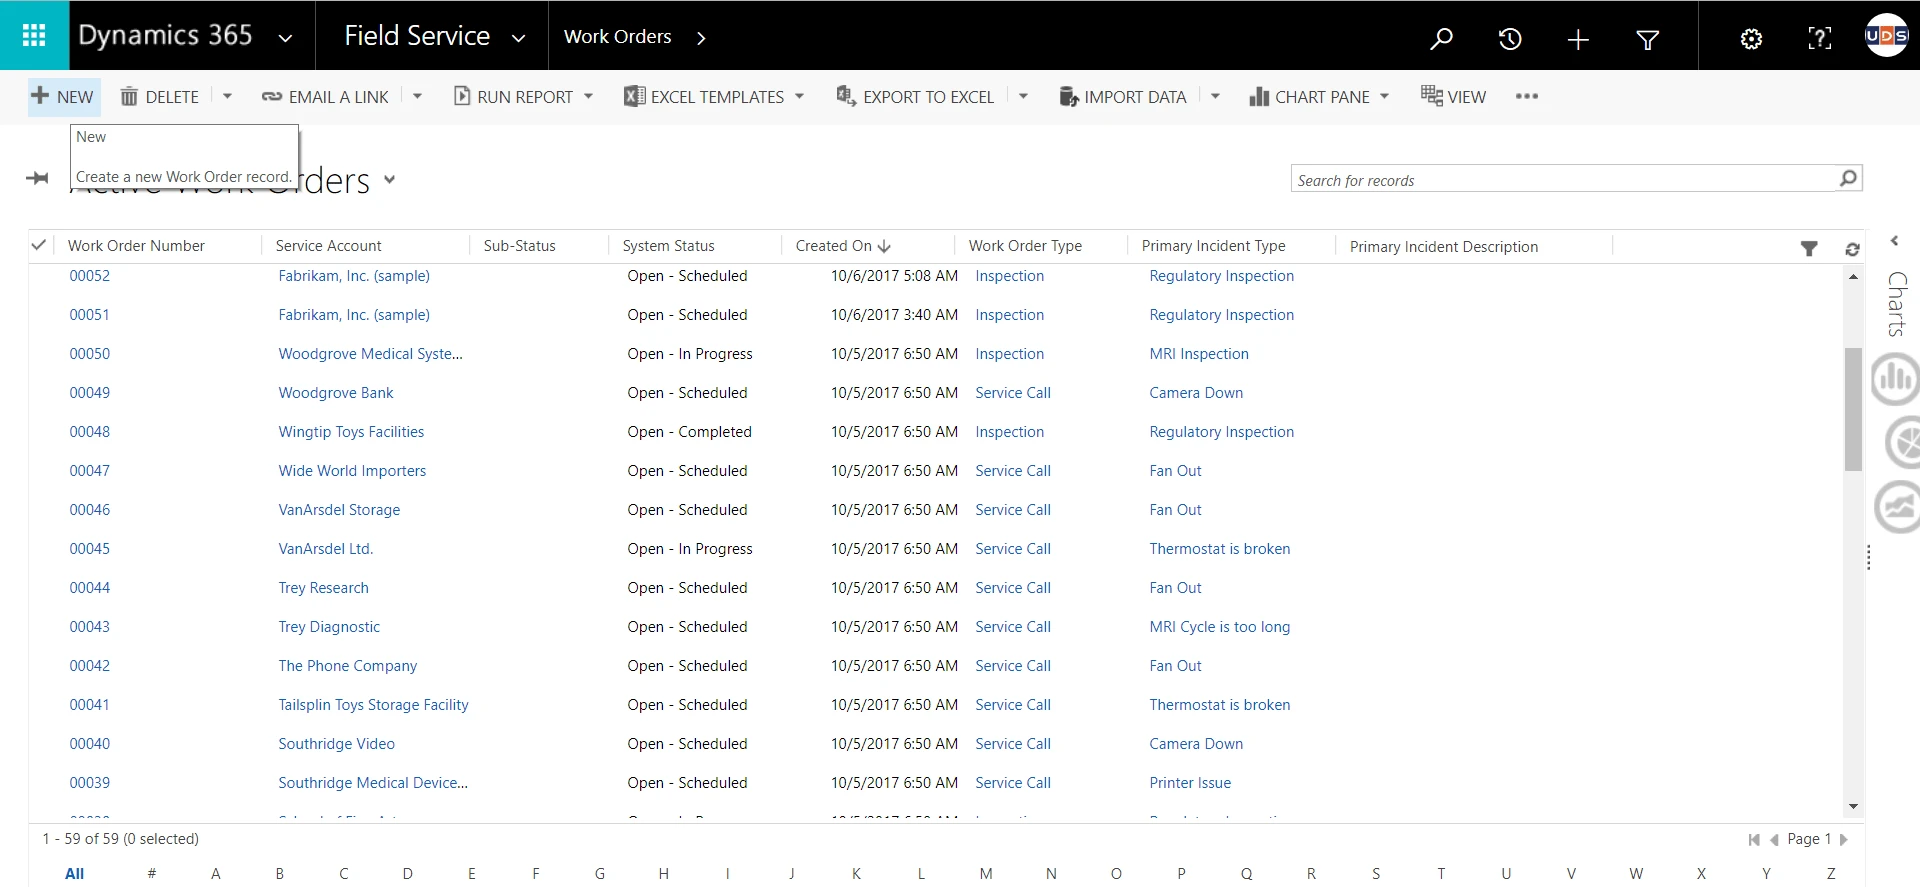Sort by System Status column header
Image resolution: width=1920 pixels, height=887 pixels.
668,246
